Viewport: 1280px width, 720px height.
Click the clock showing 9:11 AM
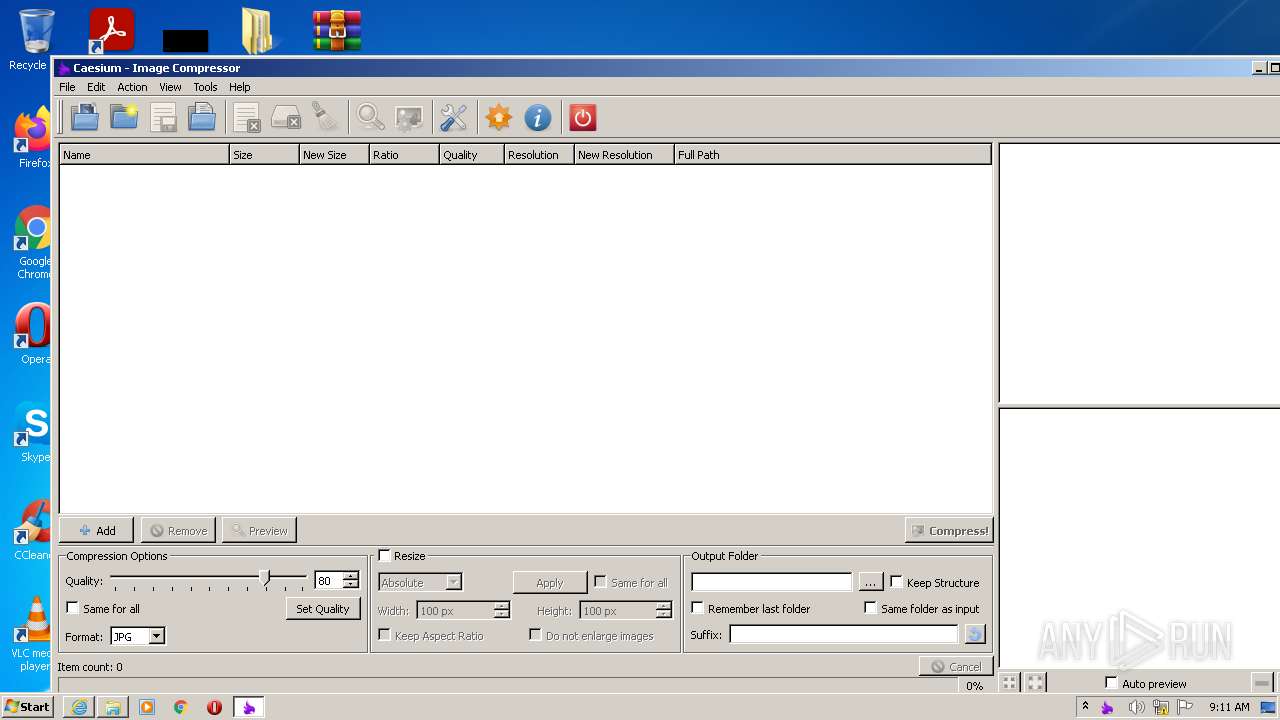1229,707
